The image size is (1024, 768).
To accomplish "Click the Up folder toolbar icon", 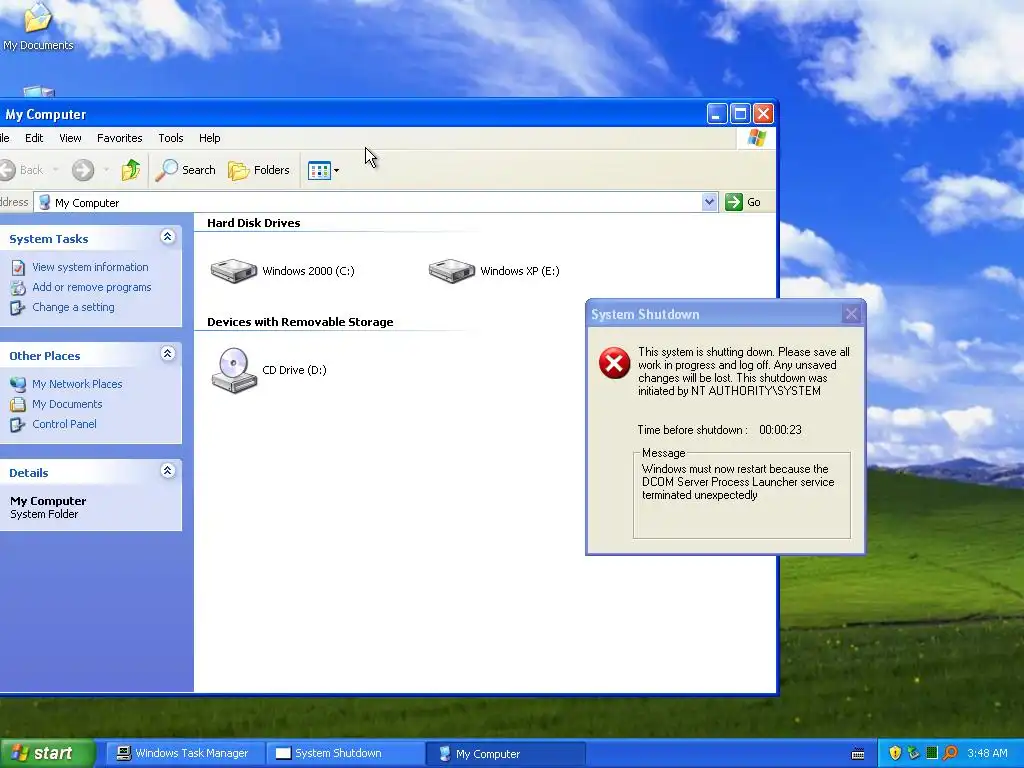I will pos(131,170).
